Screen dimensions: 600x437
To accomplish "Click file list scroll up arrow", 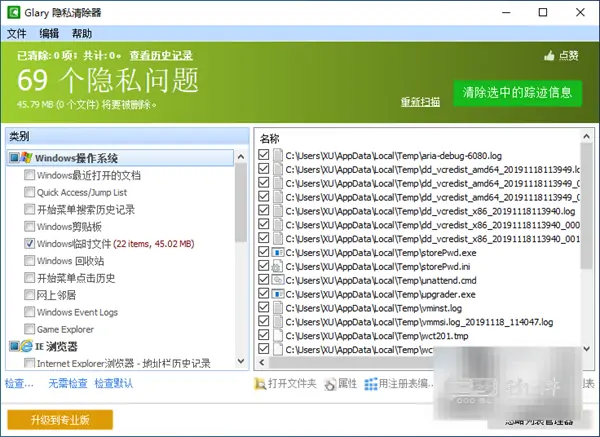I will click(x=587, y=136).
